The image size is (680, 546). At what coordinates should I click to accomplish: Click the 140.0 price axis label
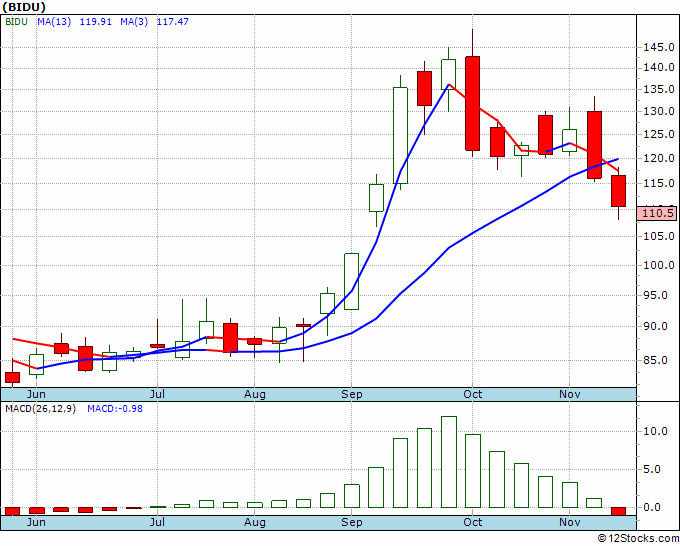coord(659,67)
